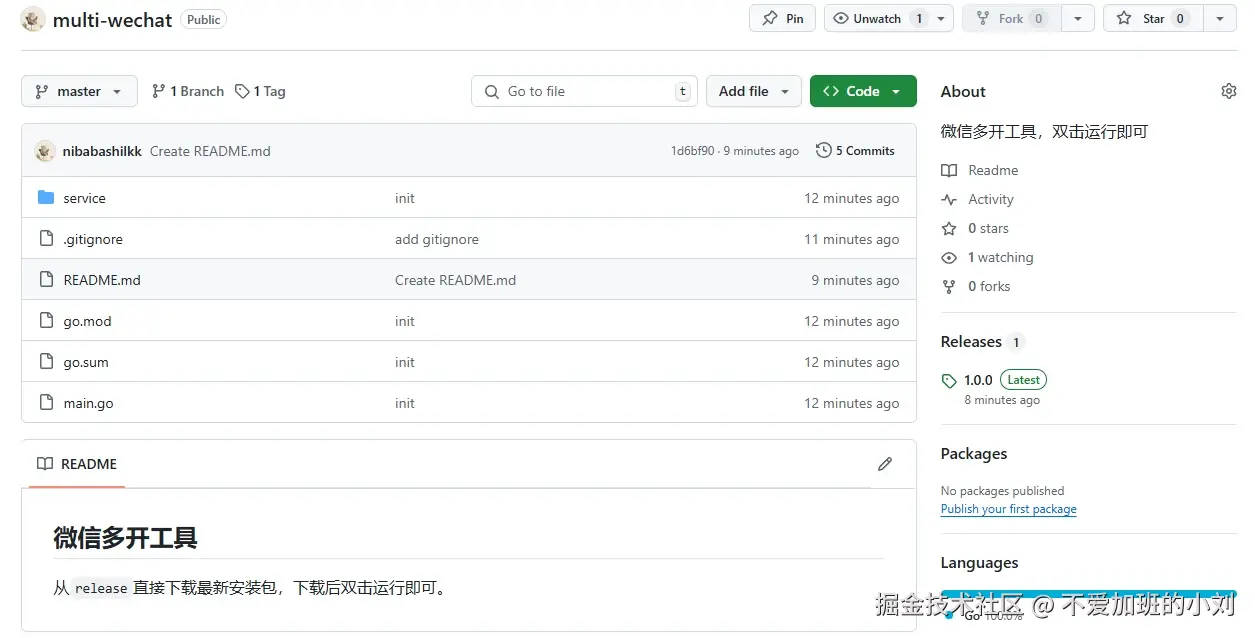Open the About settings gear icon
This screenshot has height=638, width=1255.
(1228, 91)
